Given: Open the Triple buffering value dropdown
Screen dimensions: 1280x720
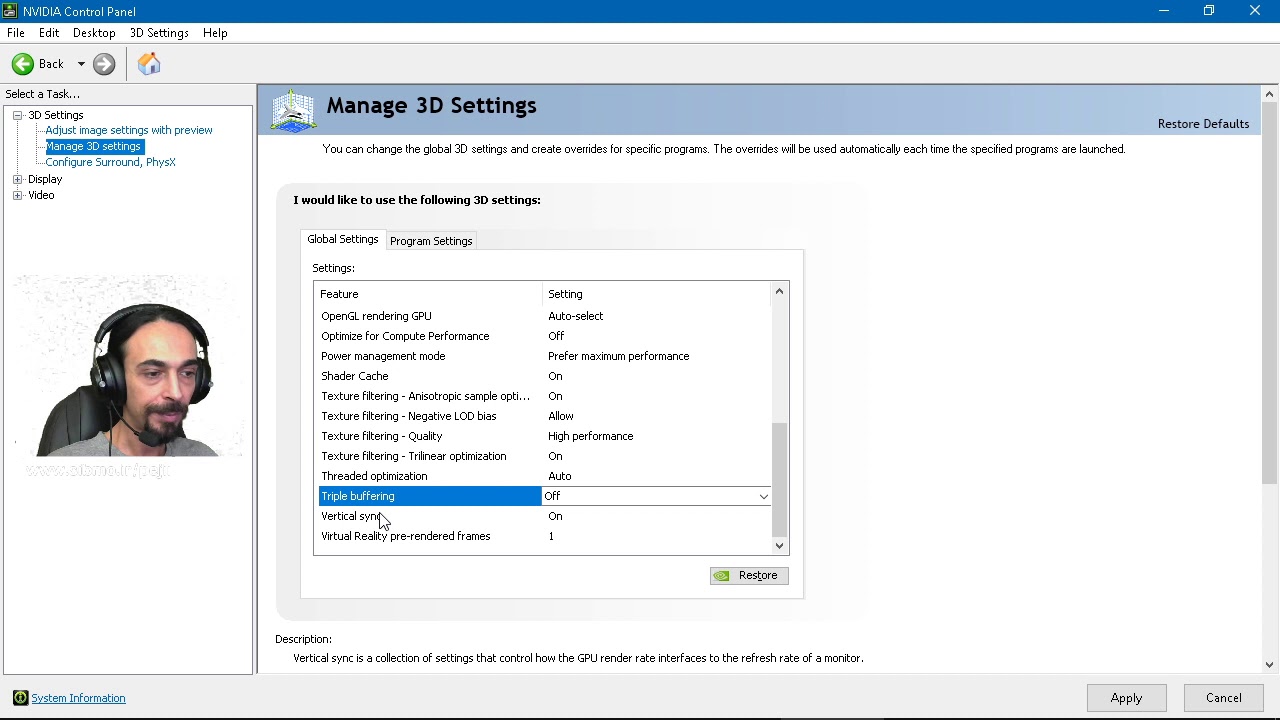Looking at the screenshot, I should pyautogui.click(x=763, y=496).
